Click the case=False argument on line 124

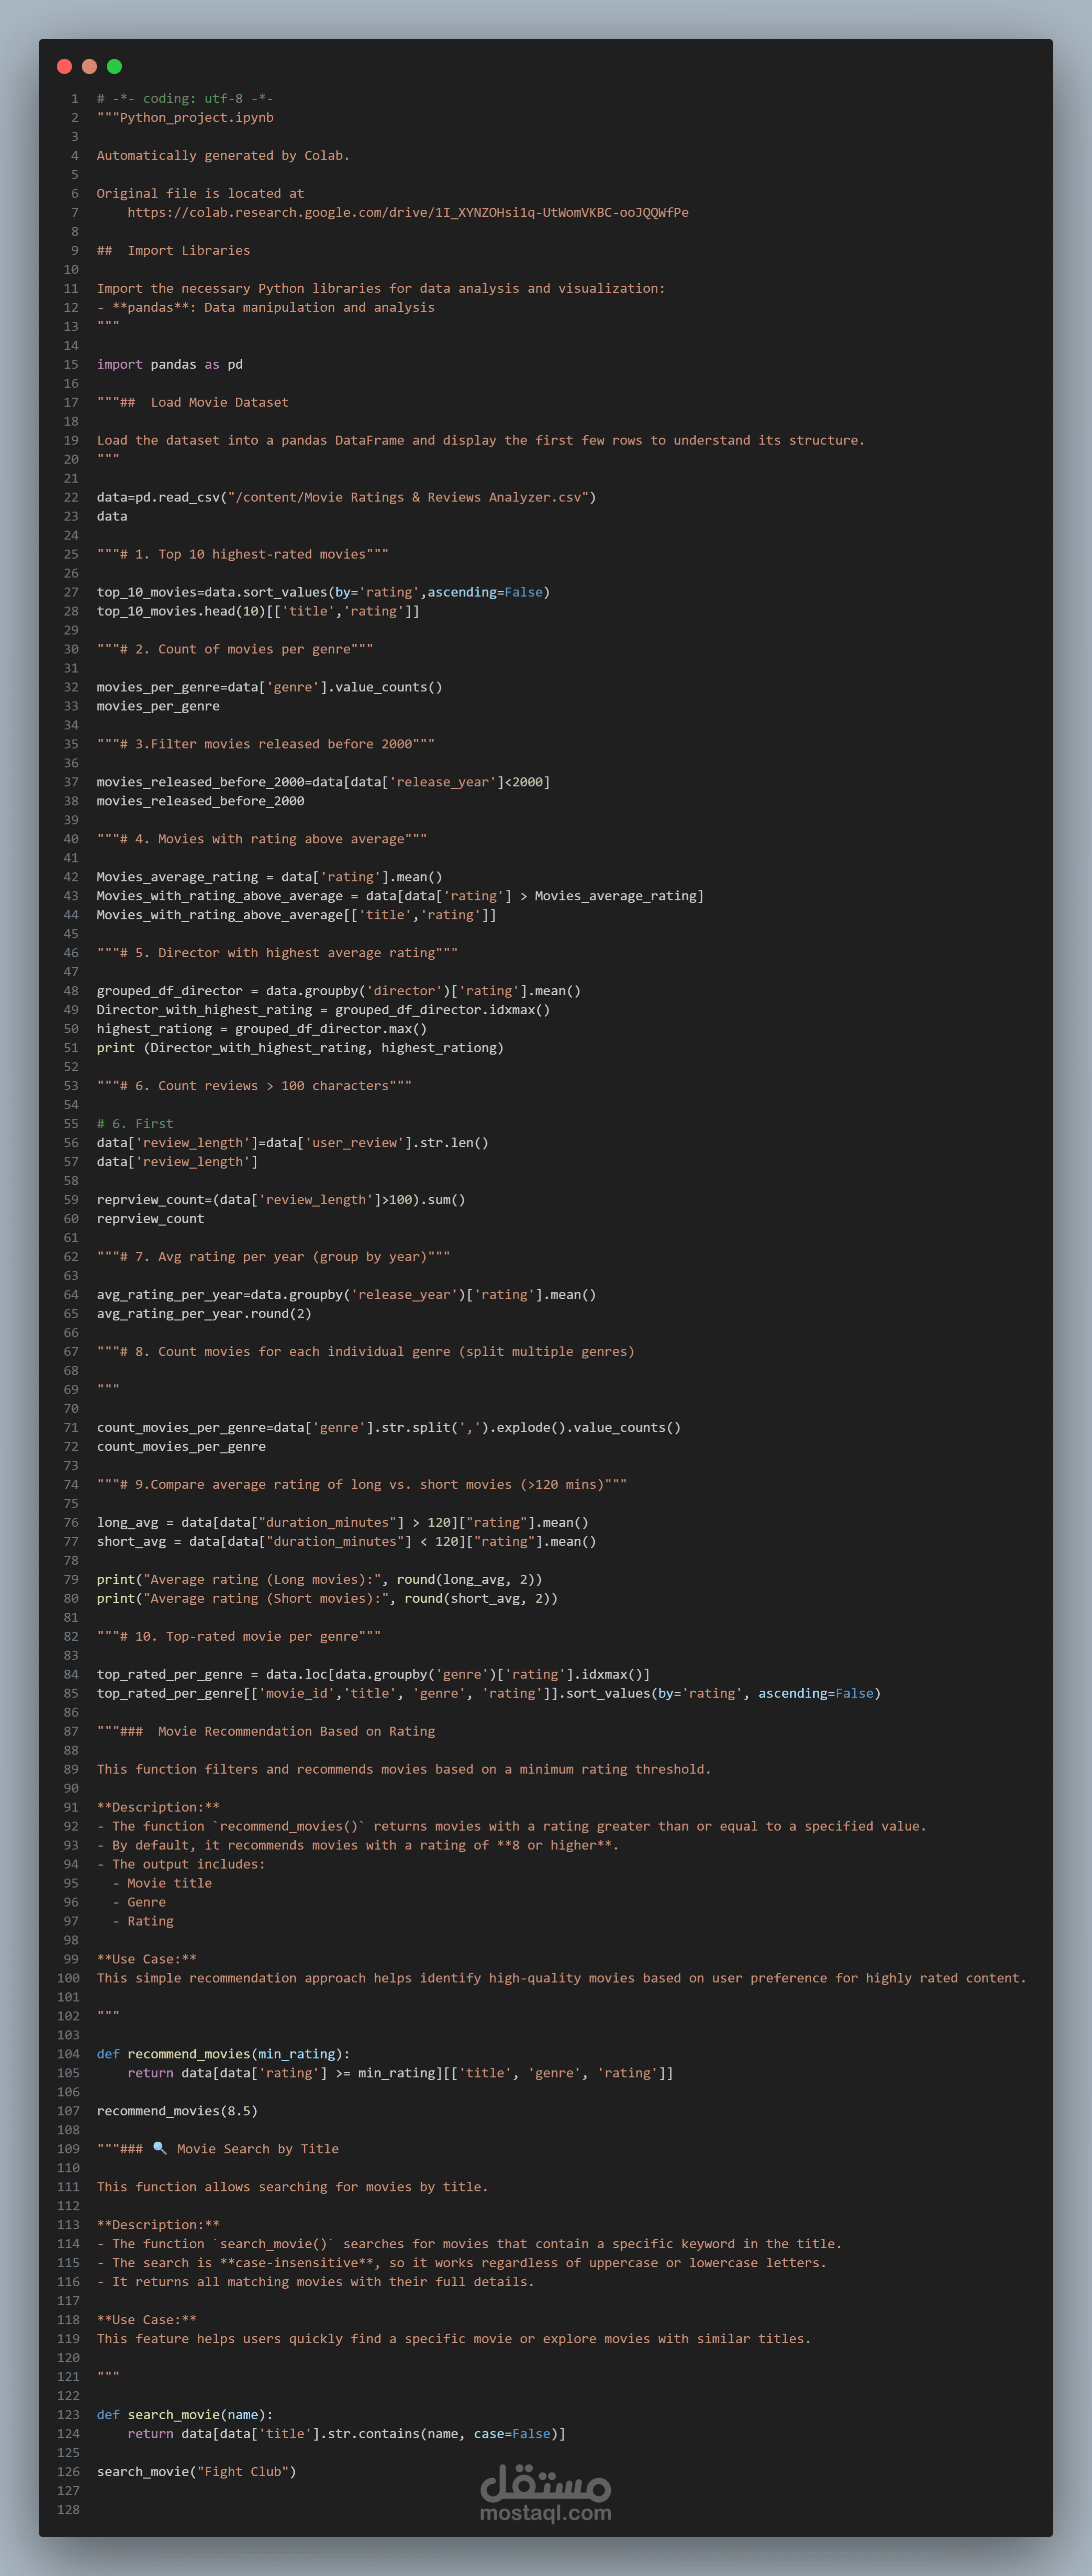pyautogui.click(x=511, y=2433)
